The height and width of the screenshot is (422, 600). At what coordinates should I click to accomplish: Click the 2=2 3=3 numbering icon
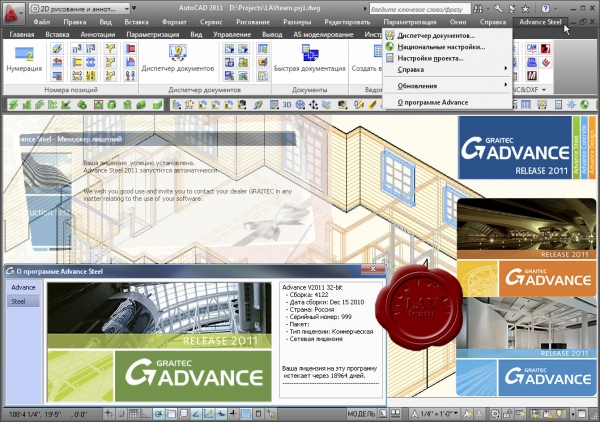pyautogui.click(x=77, y=75)
